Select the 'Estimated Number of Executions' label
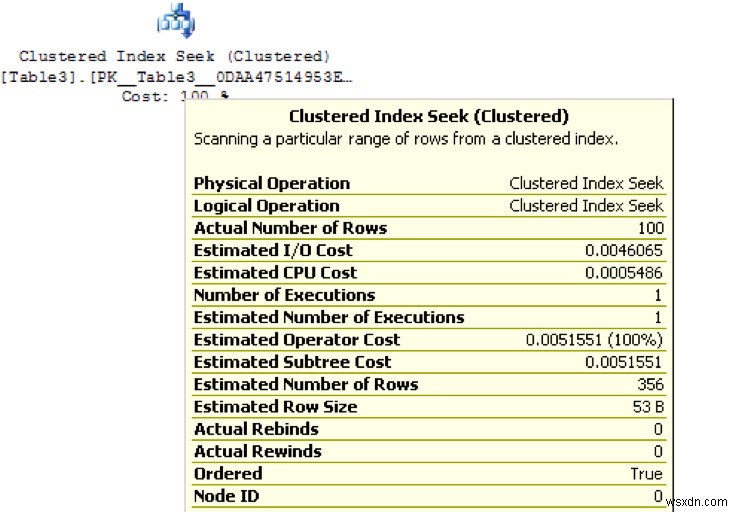 pyautogui.click(x=329, y=317)
